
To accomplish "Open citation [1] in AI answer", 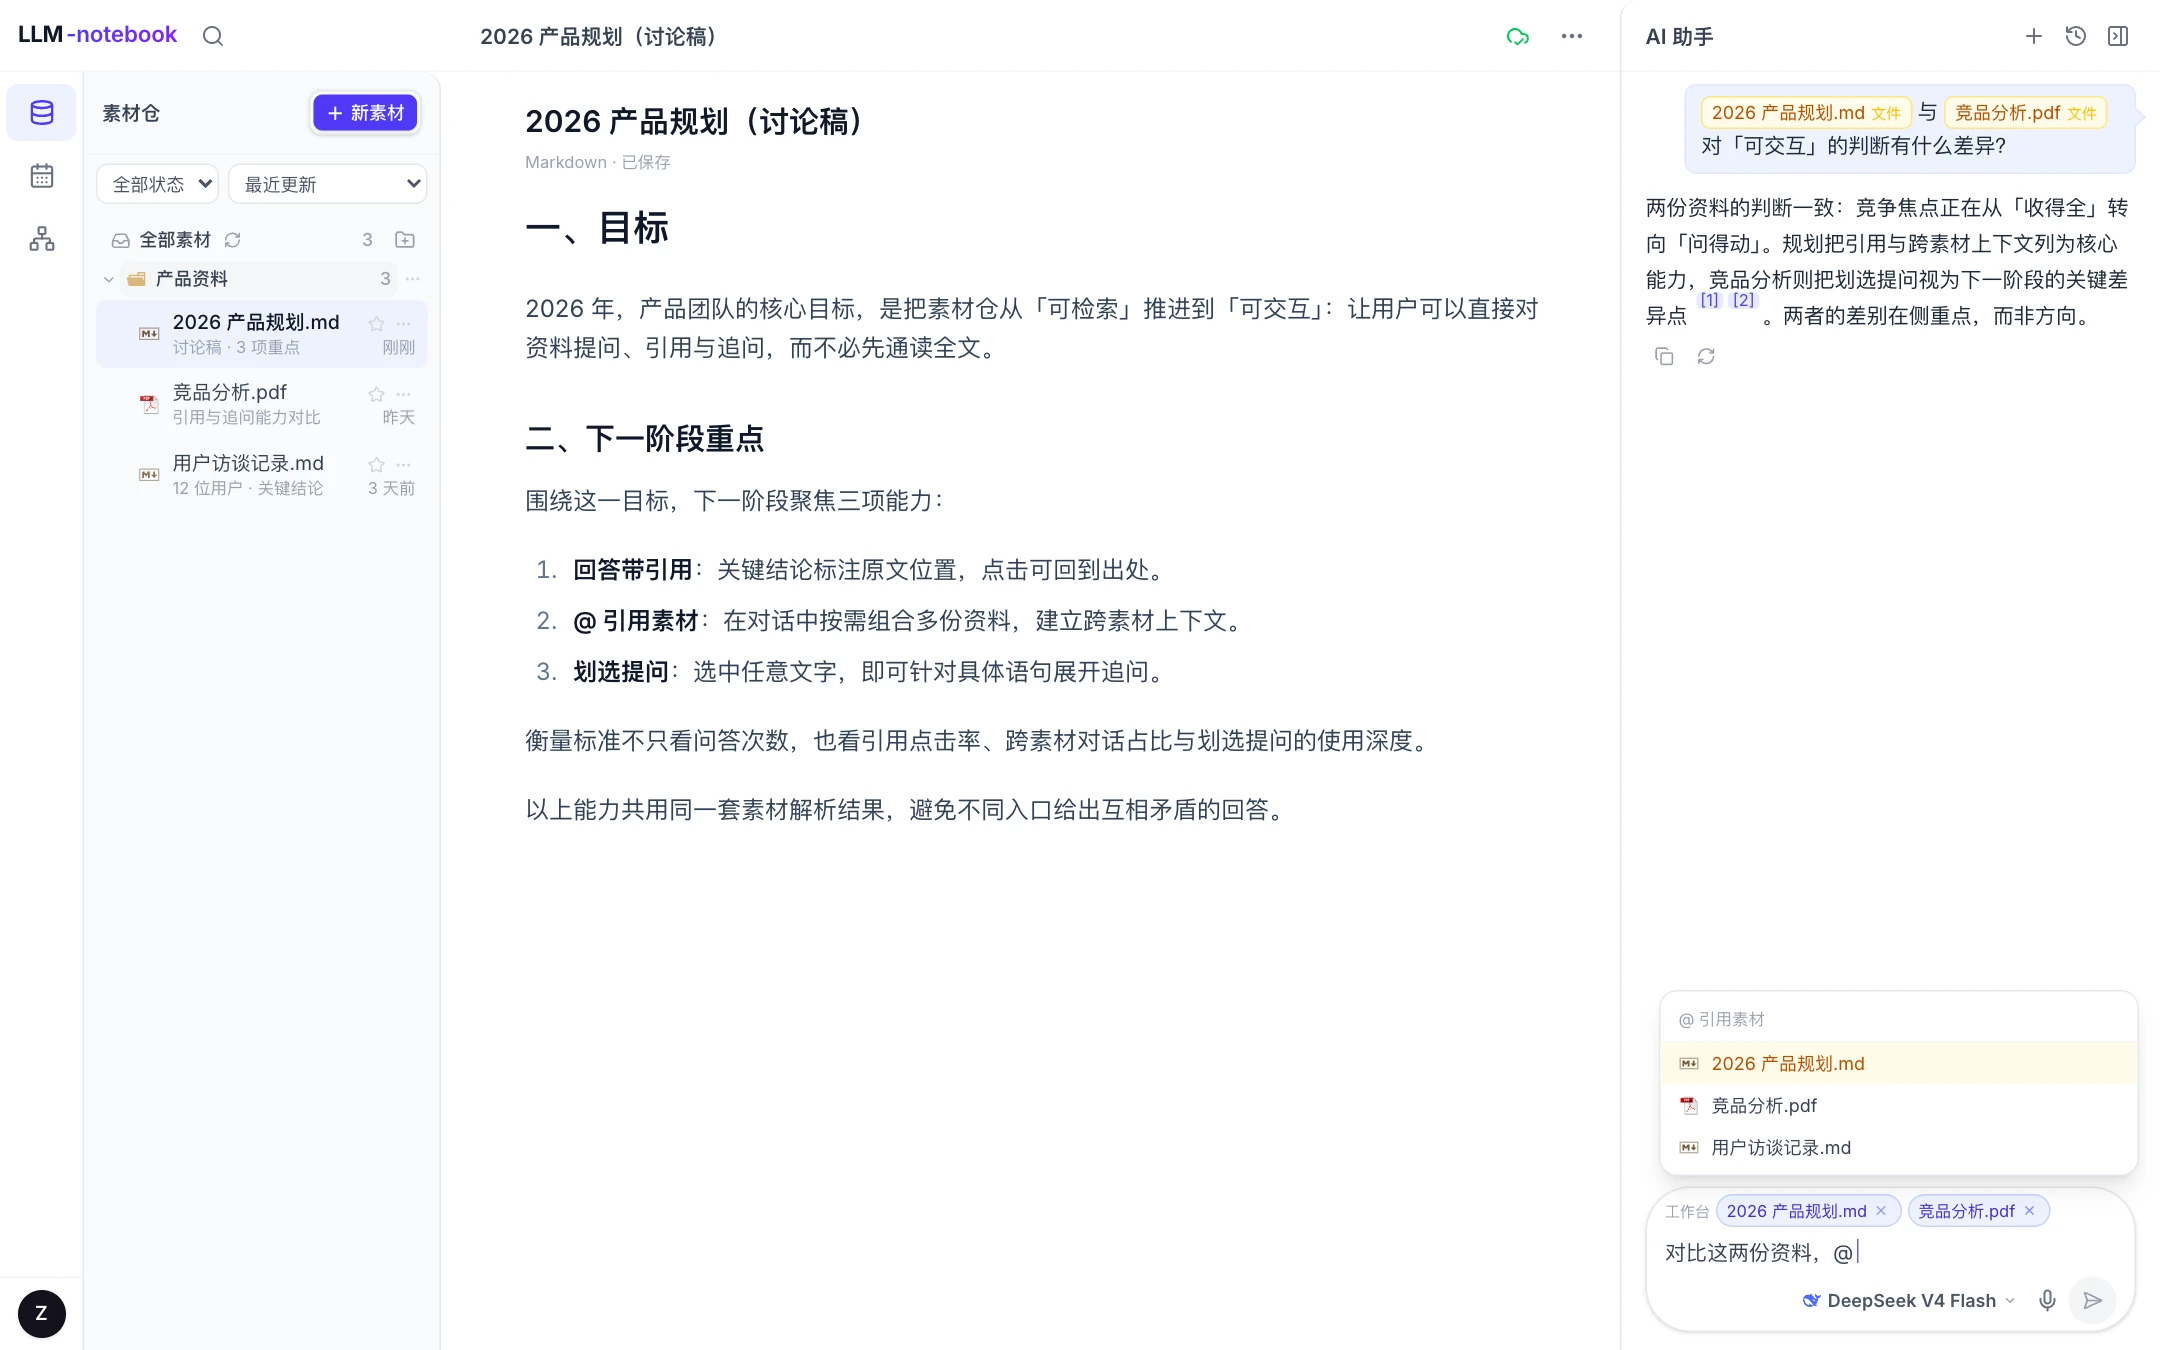I will pos(1710,300).
